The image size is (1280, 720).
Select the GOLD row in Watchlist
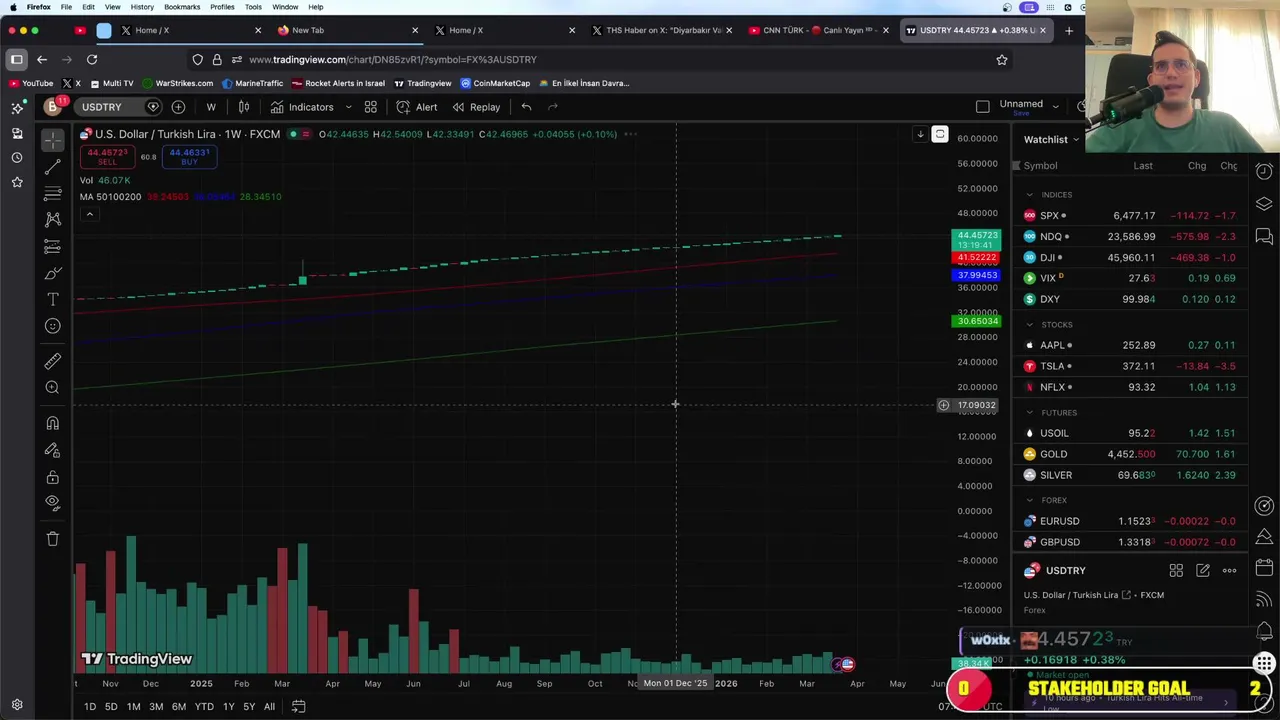click(1132, 454)
